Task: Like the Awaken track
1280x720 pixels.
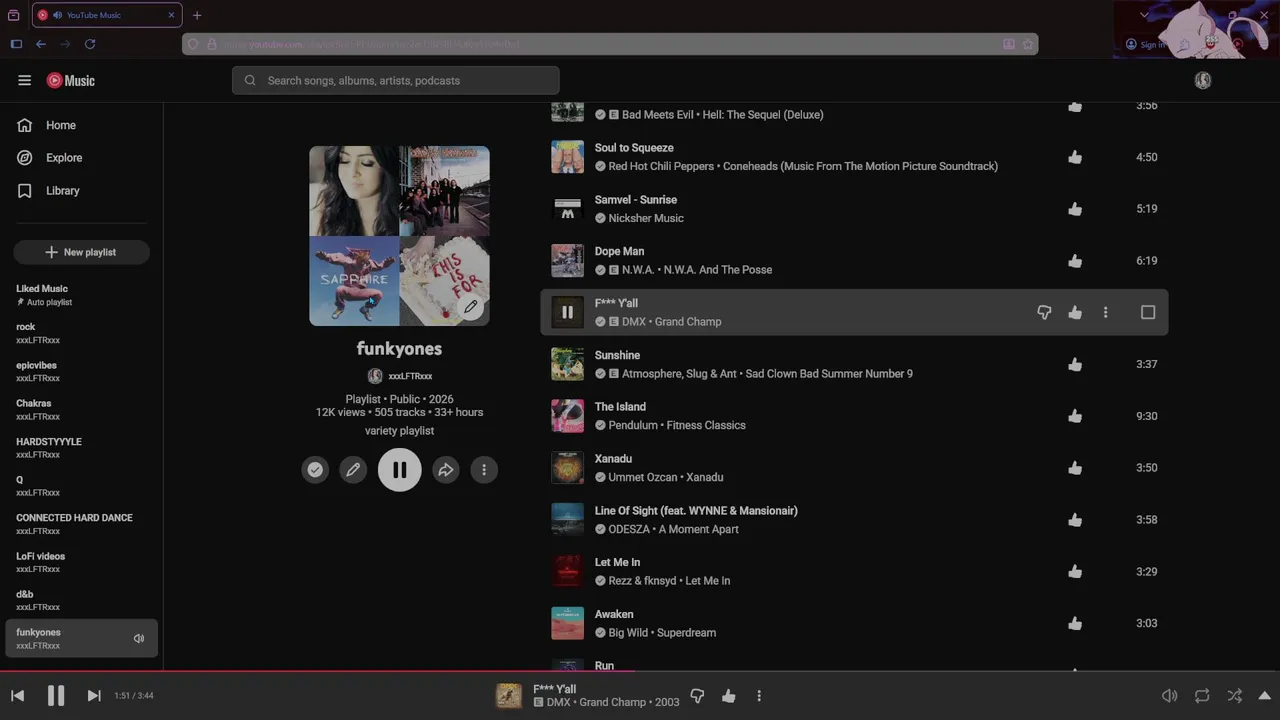Action: pos(1075,624)
